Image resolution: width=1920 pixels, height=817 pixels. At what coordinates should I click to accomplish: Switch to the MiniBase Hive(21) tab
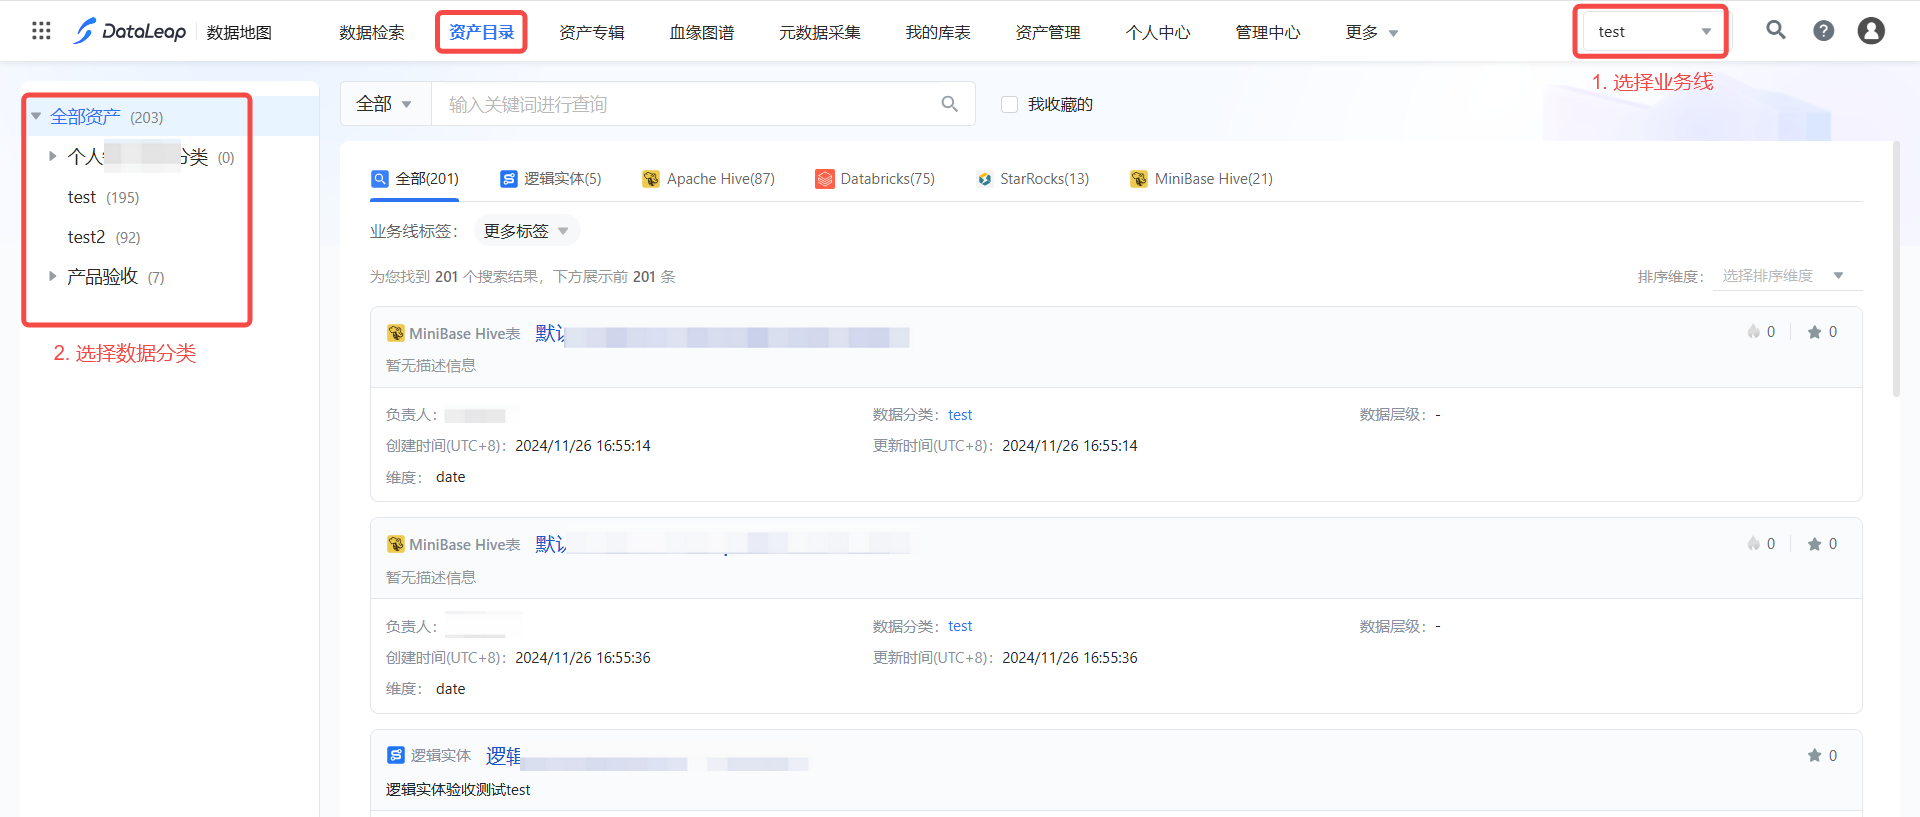coord(1202,179)
